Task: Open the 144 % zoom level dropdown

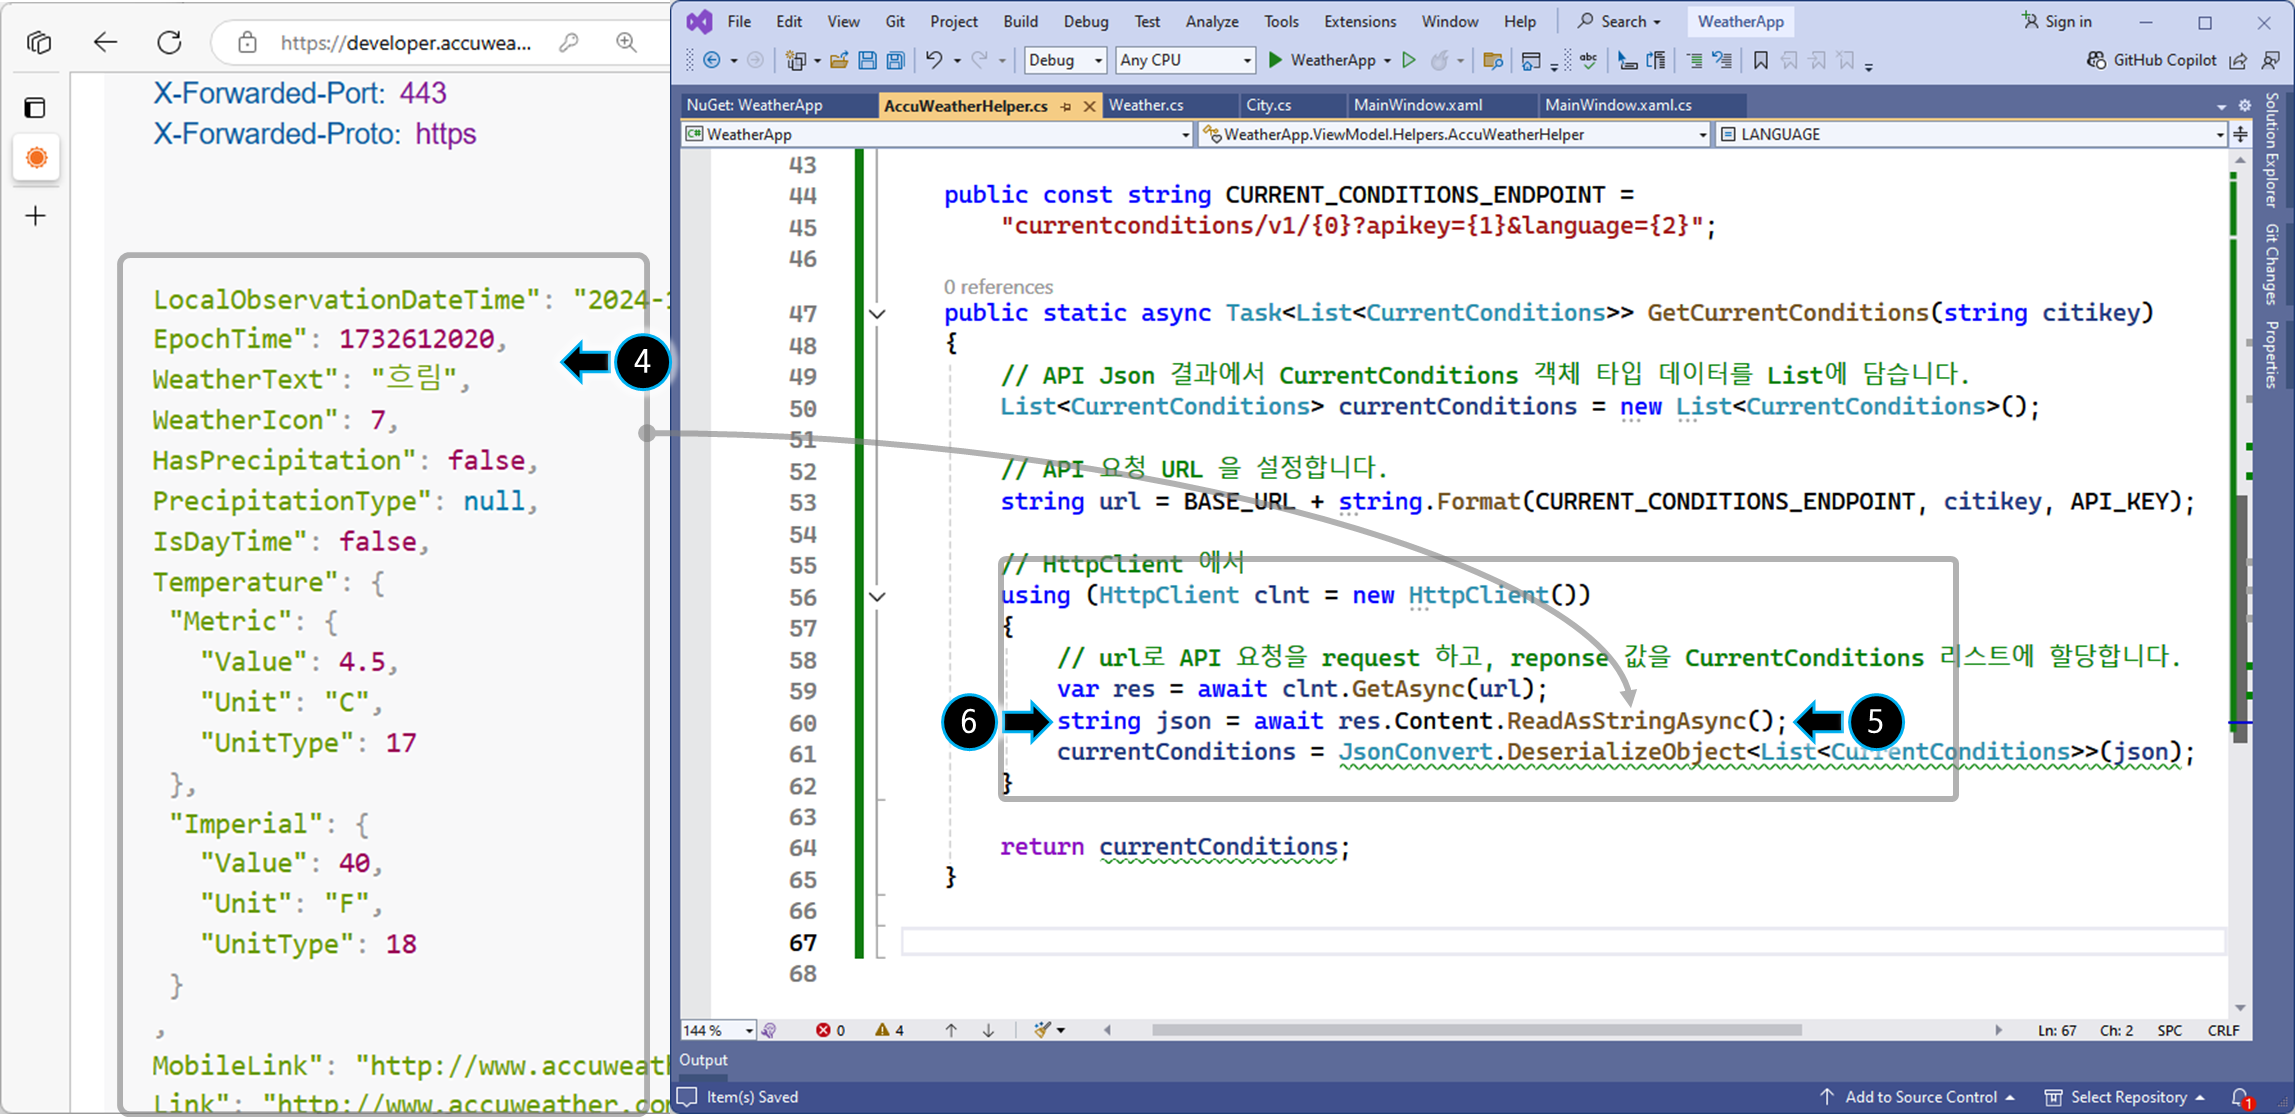Action: click(x=748, y=1030)
